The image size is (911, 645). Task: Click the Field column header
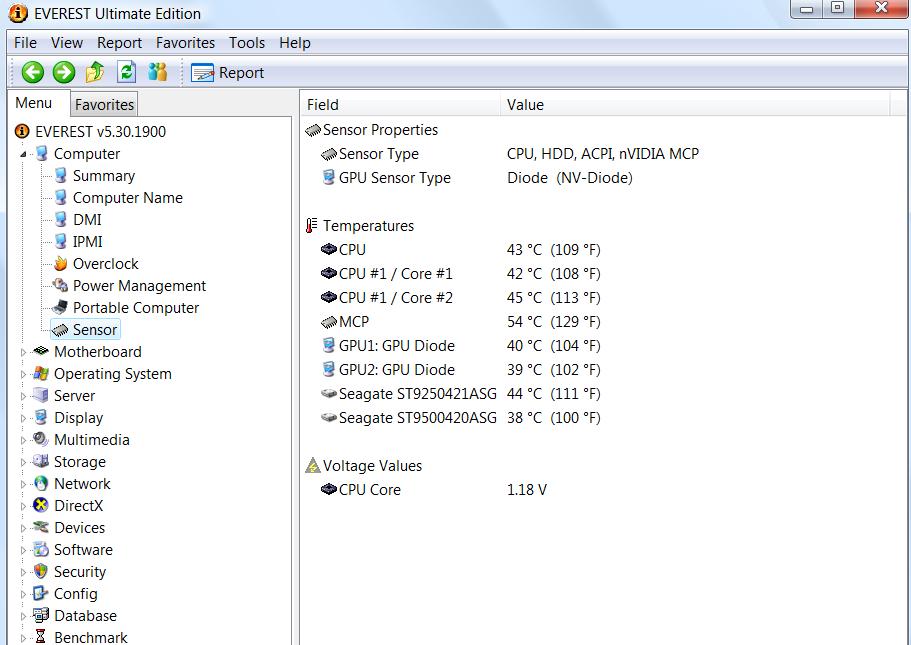pos(400,105)
